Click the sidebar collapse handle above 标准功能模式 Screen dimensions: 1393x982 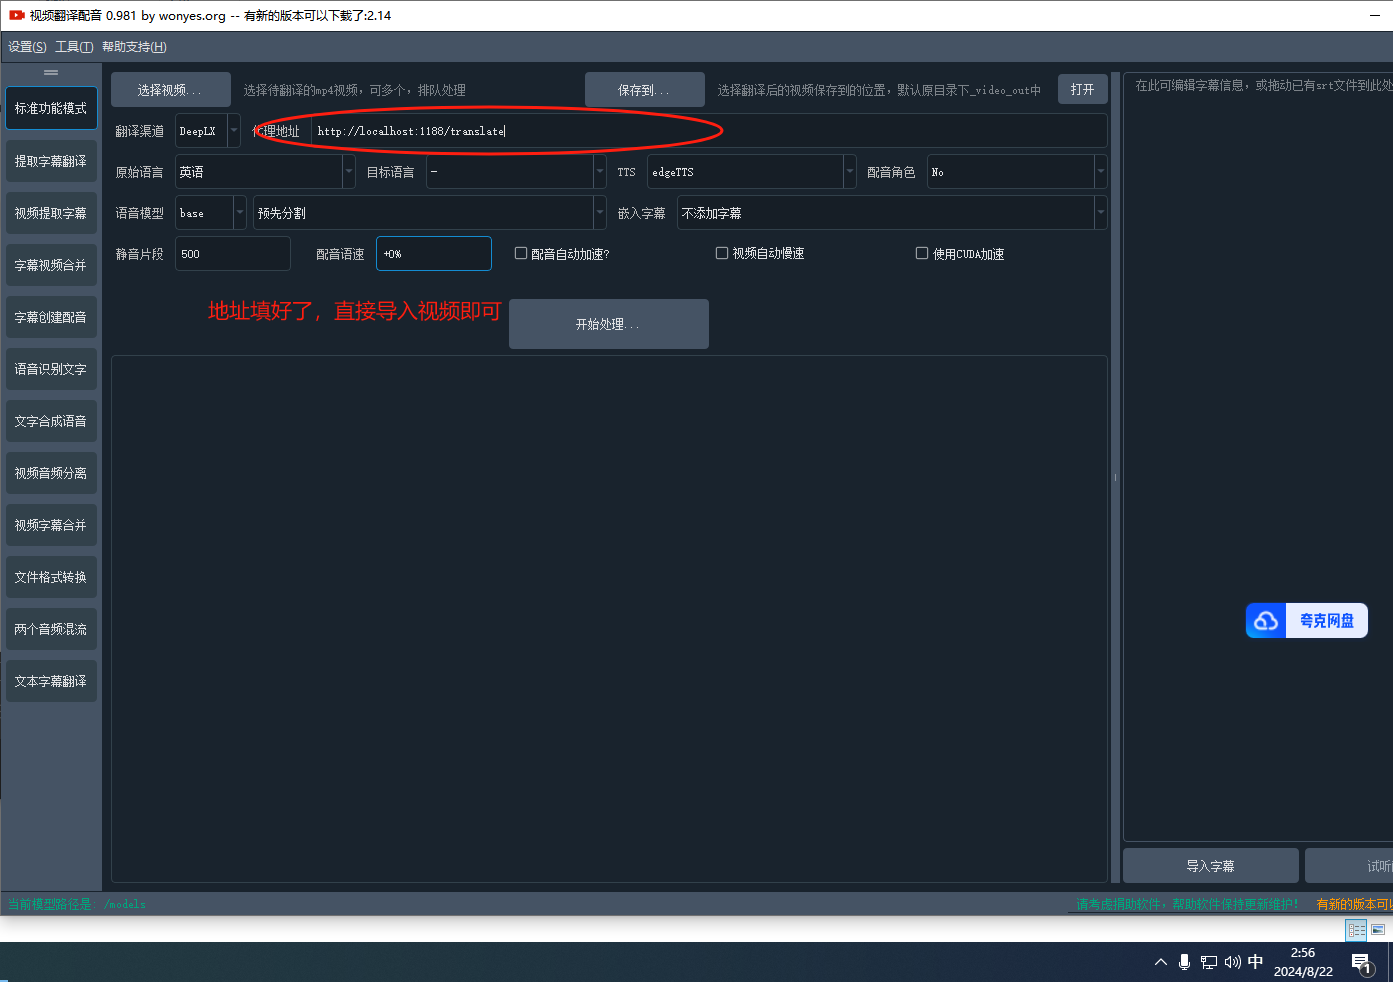coord(51,73)
